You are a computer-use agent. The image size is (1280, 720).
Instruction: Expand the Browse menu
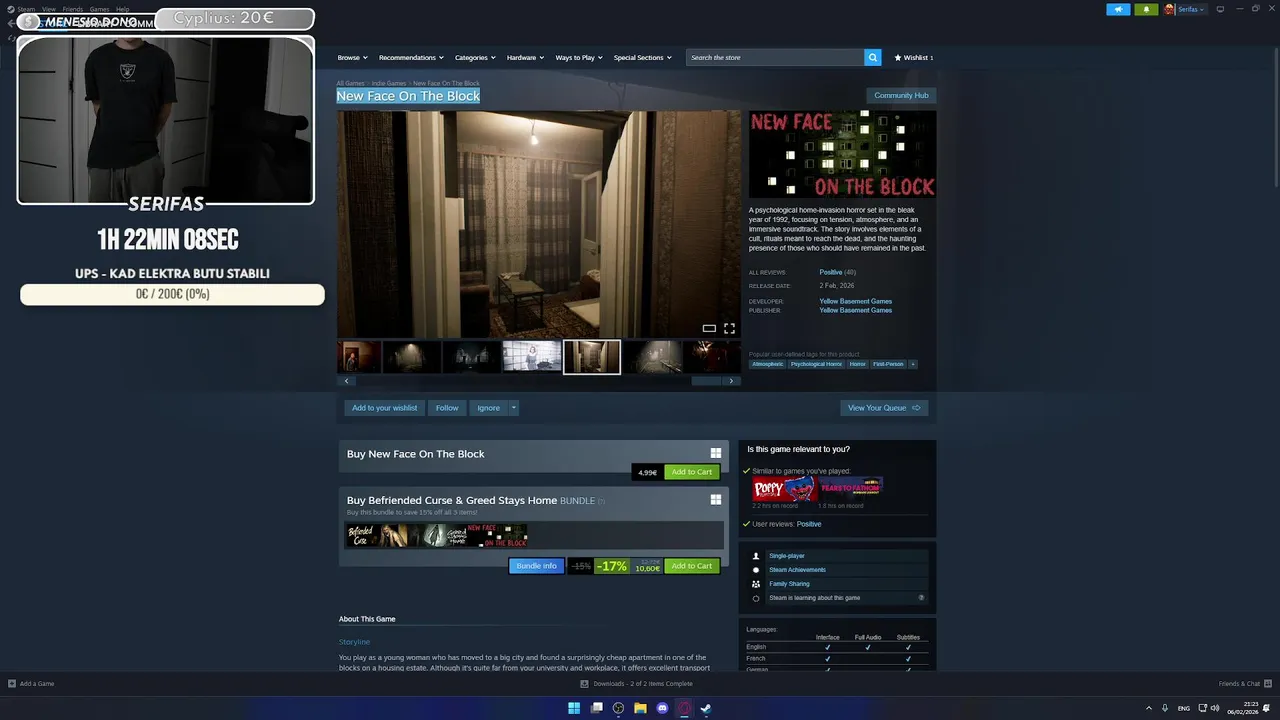point(352,58)
